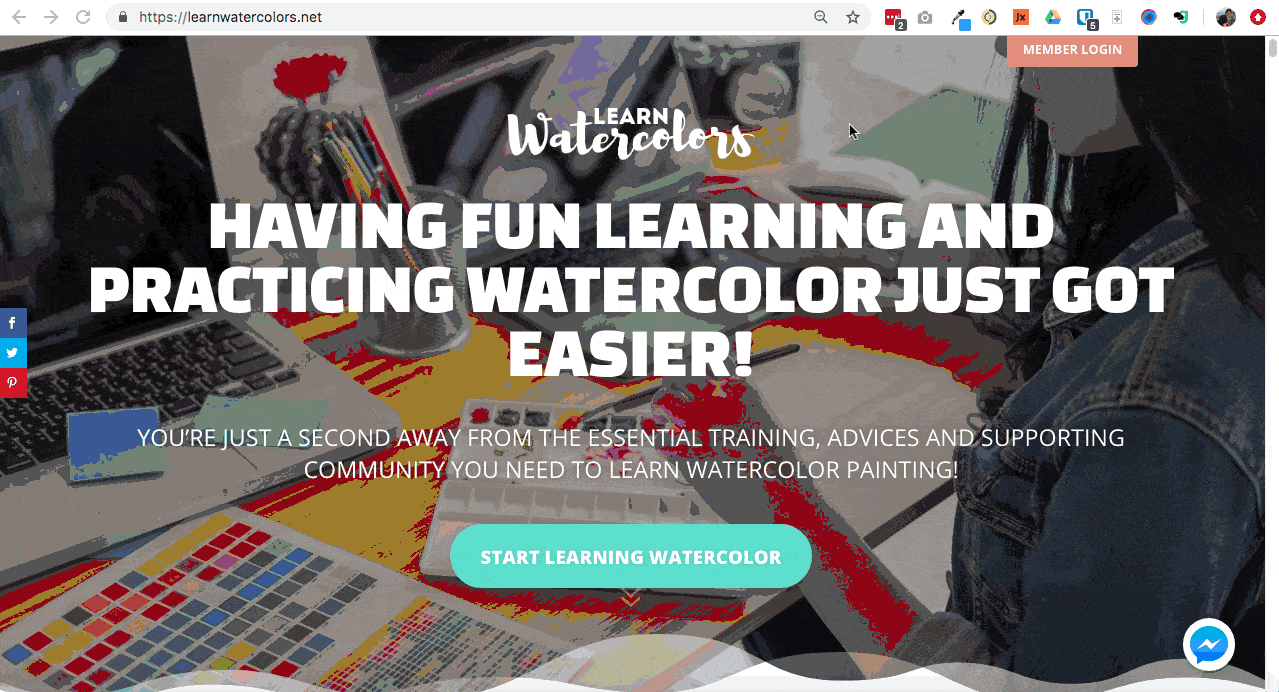This screenshot has width=1279, height=692.
Task: Click START LEARNING WATERCOLOR button
Action: click(x=630, y=557)
